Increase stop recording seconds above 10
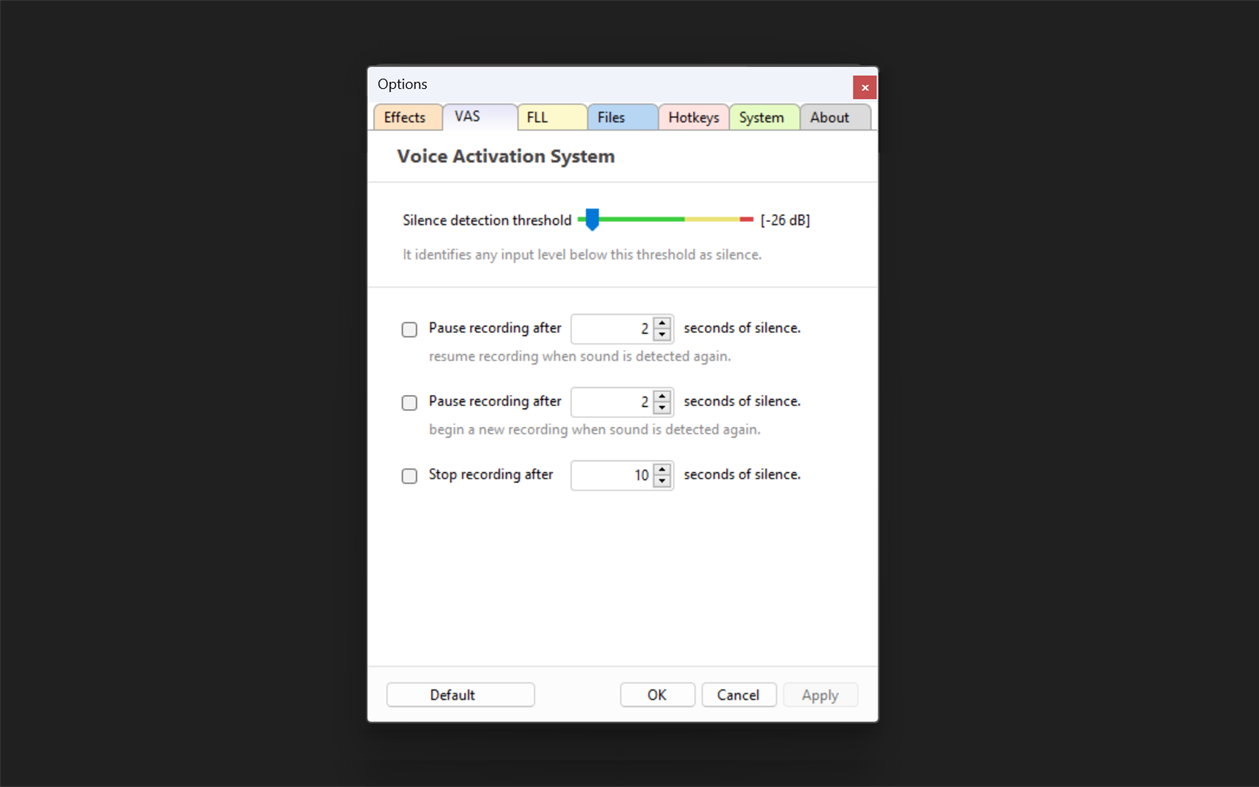The image size is (1259, 787). pos(661,470)
